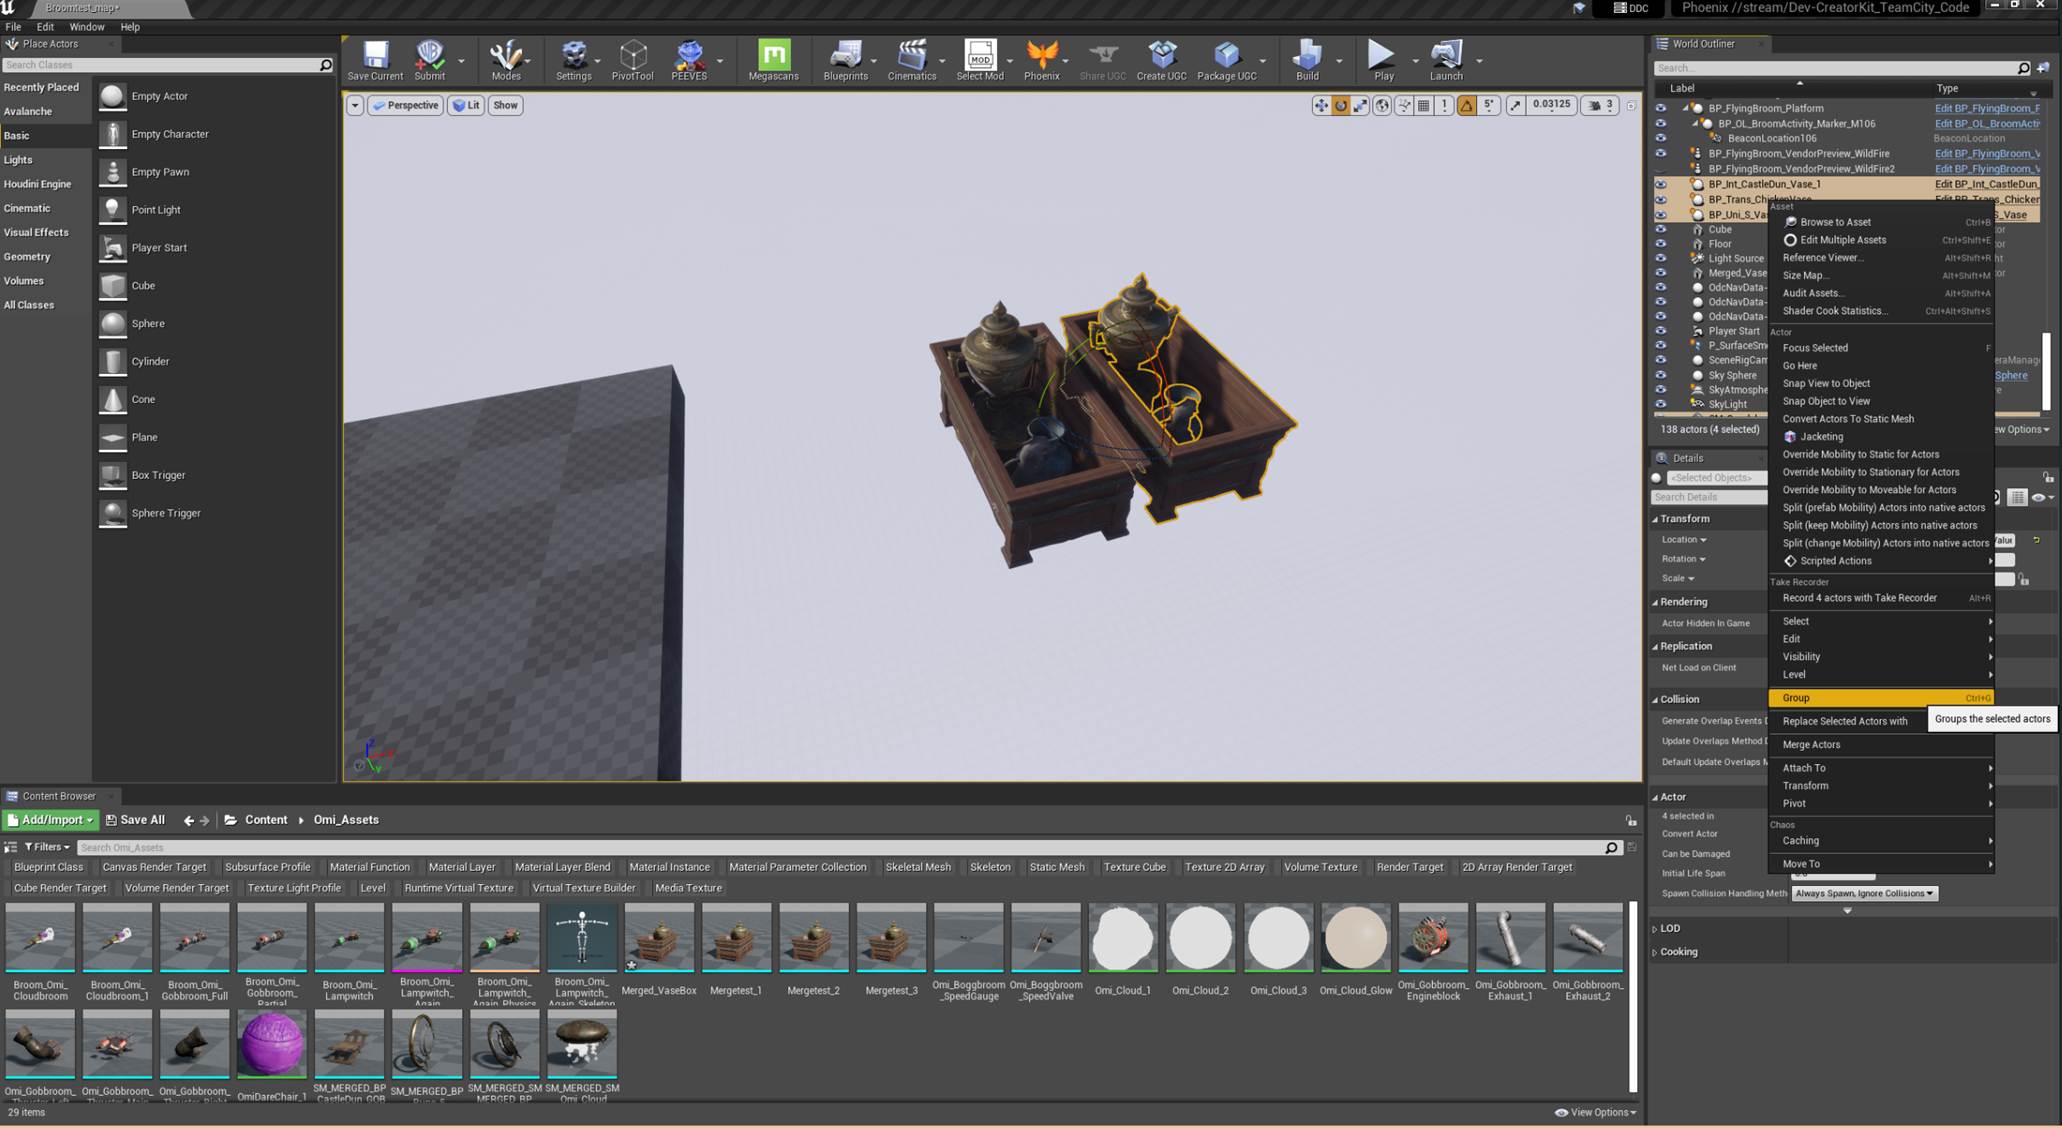
Task: Click the Save All button
Action: point(135,820)
